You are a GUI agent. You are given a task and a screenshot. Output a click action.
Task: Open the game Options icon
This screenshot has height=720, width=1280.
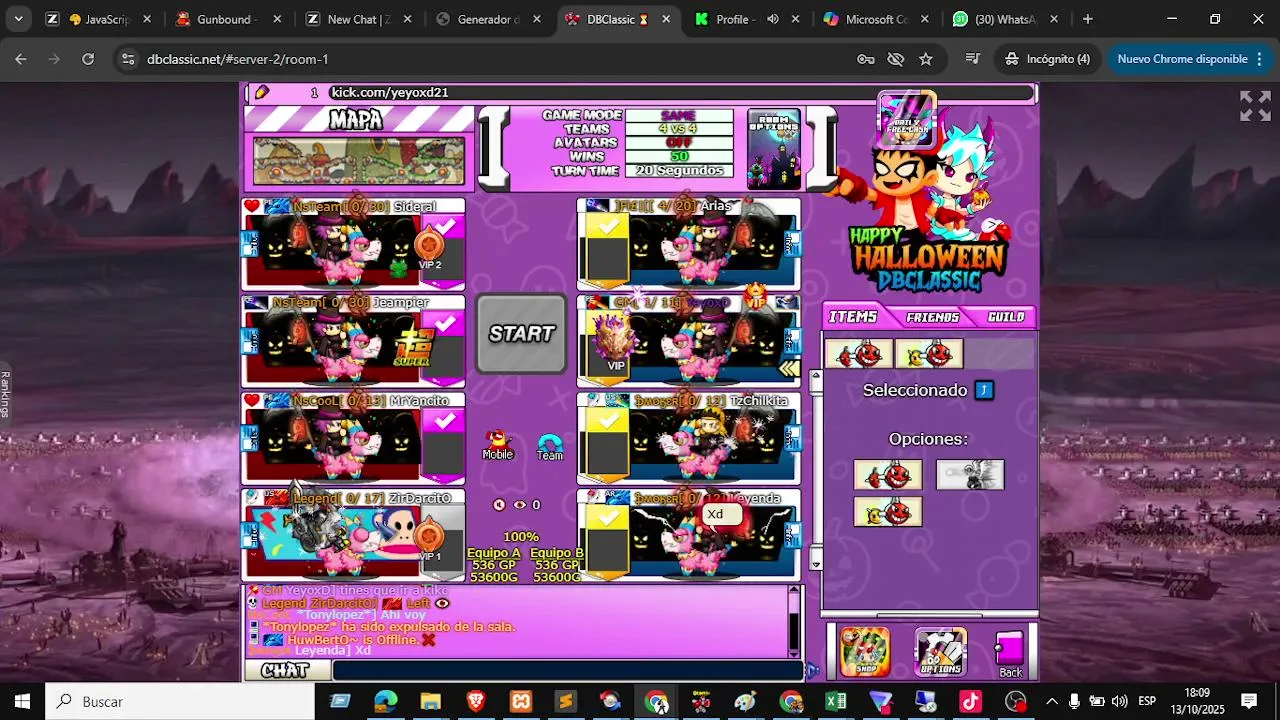940,652
